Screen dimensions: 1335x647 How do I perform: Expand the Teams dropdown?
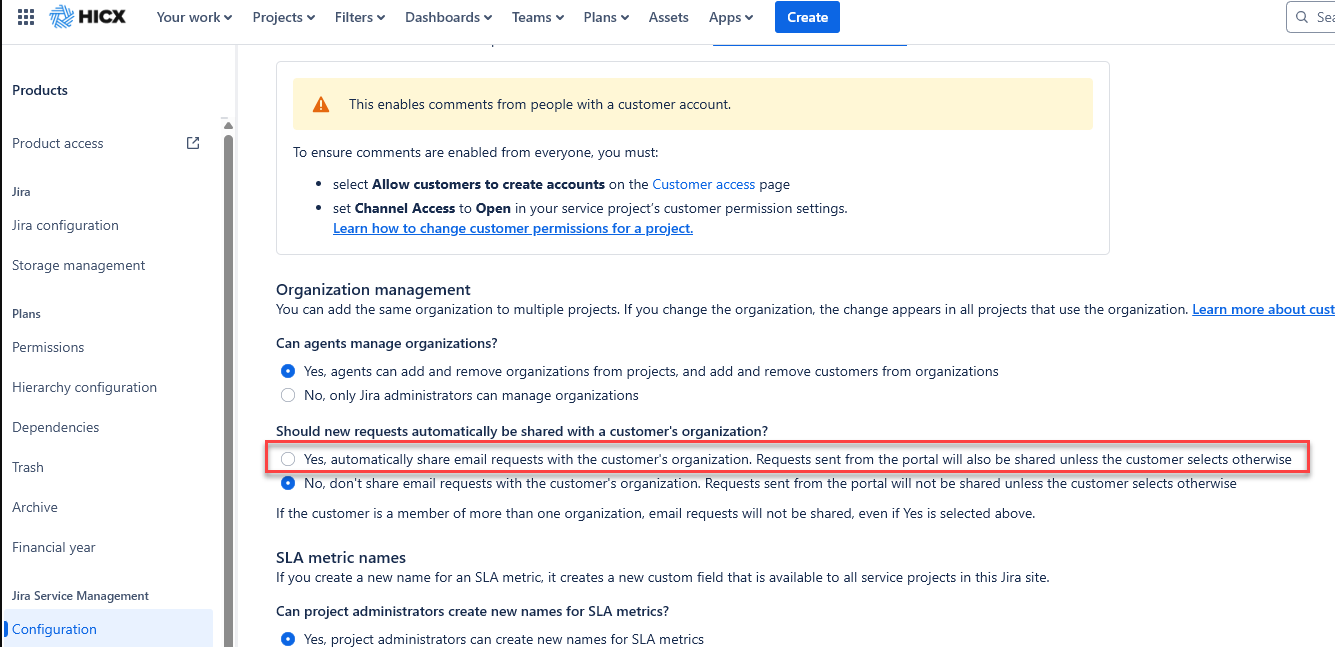point(538,17)
